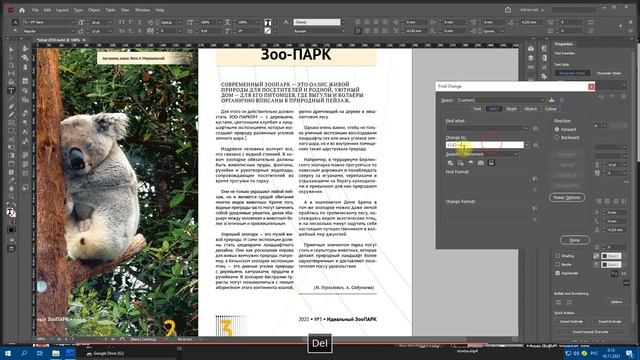Click Save Query icon in Find/Change
Image resolution: width=640 pixels, height=360 pixels.
pos(551,100)
